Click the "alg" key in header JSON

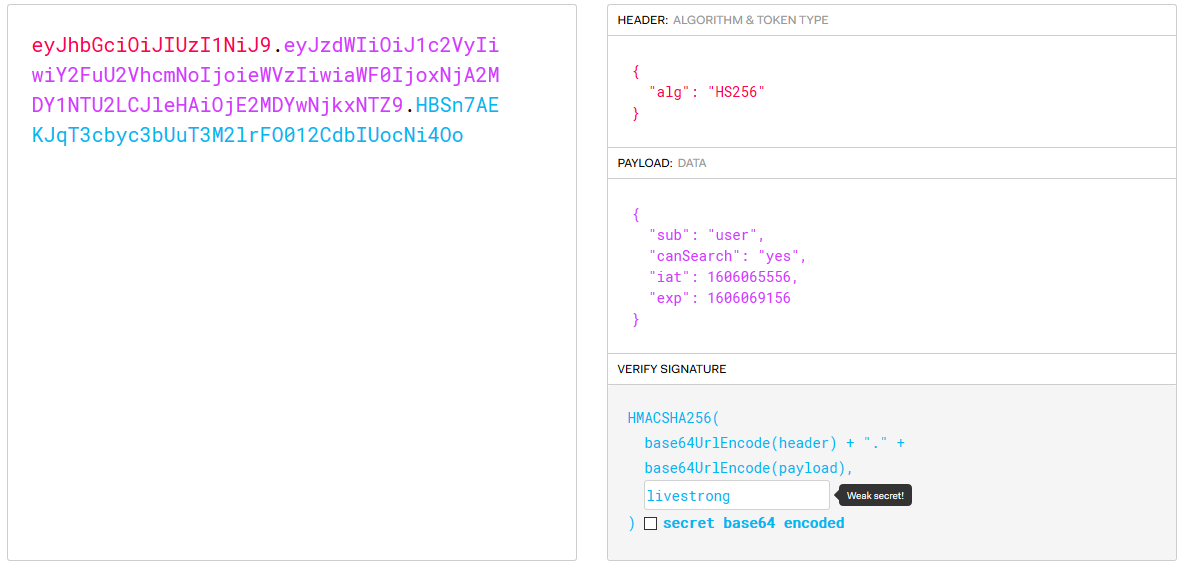click(x=672, y=92)
